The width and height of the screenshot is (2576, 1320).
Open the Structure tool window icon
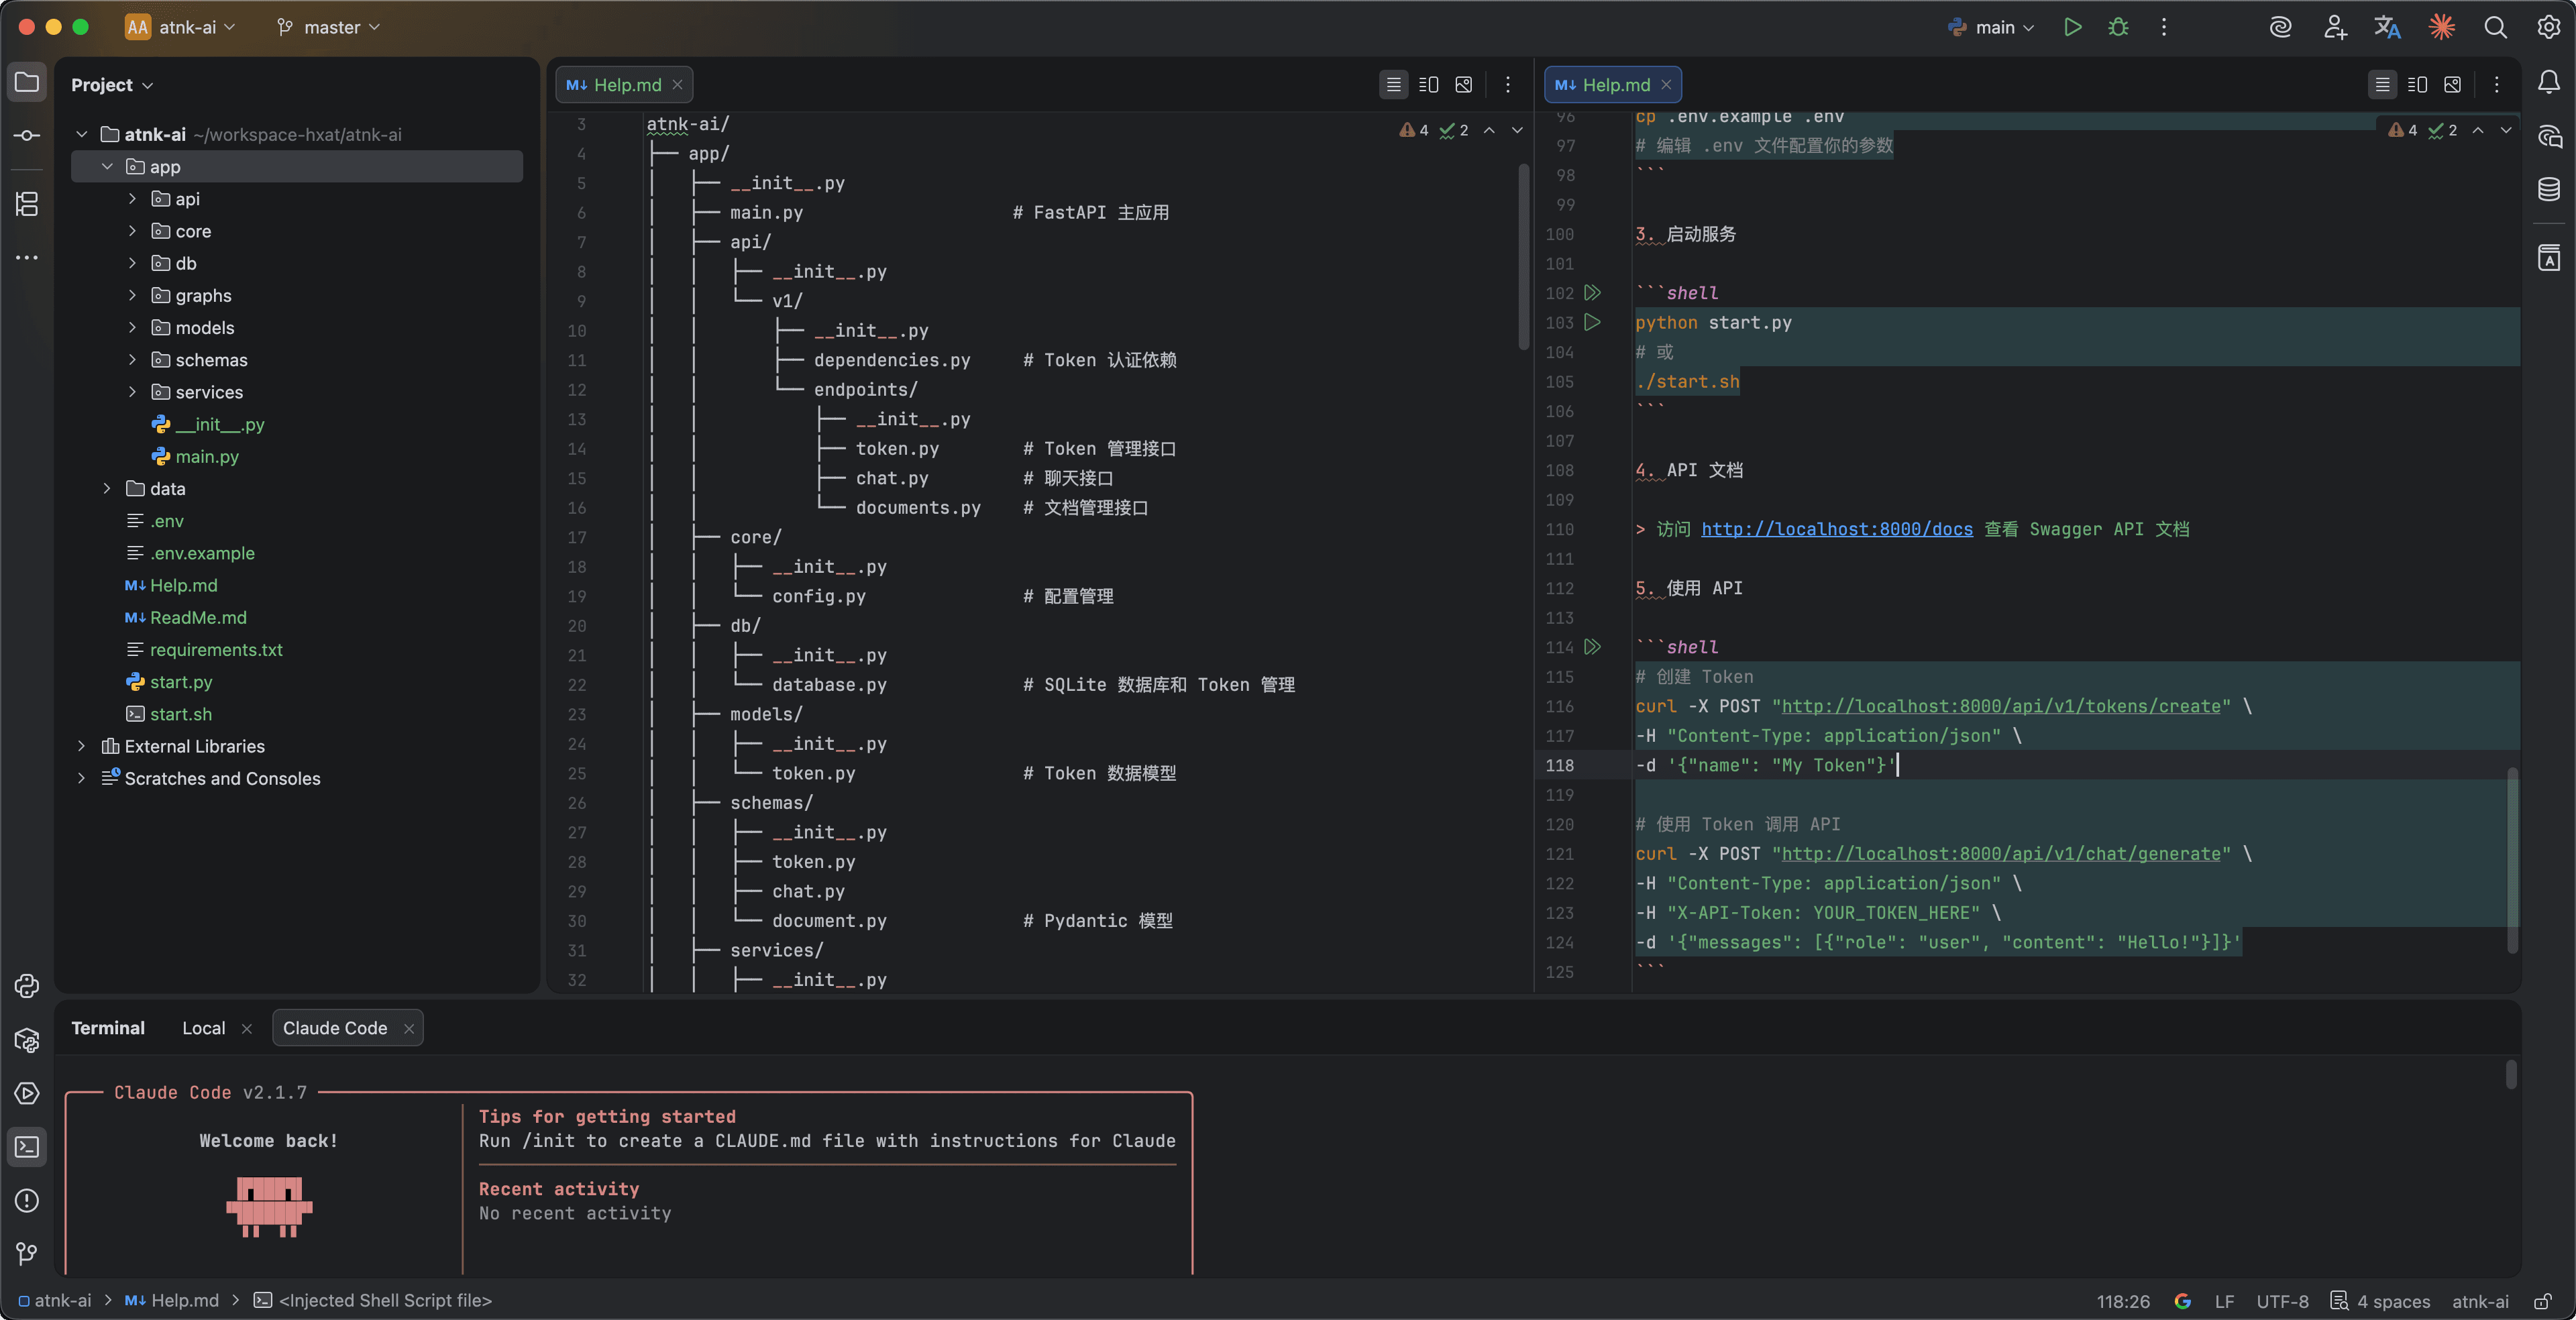coord(27,204)
